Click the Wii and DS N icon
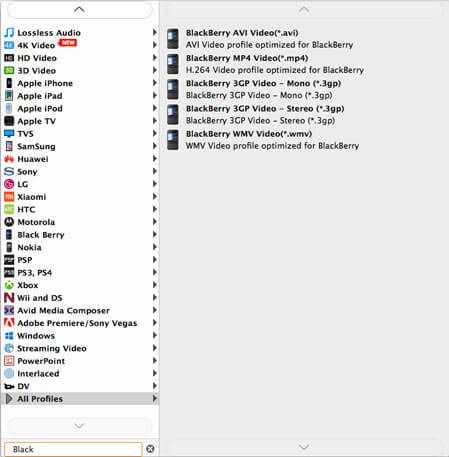 (9, 298)
